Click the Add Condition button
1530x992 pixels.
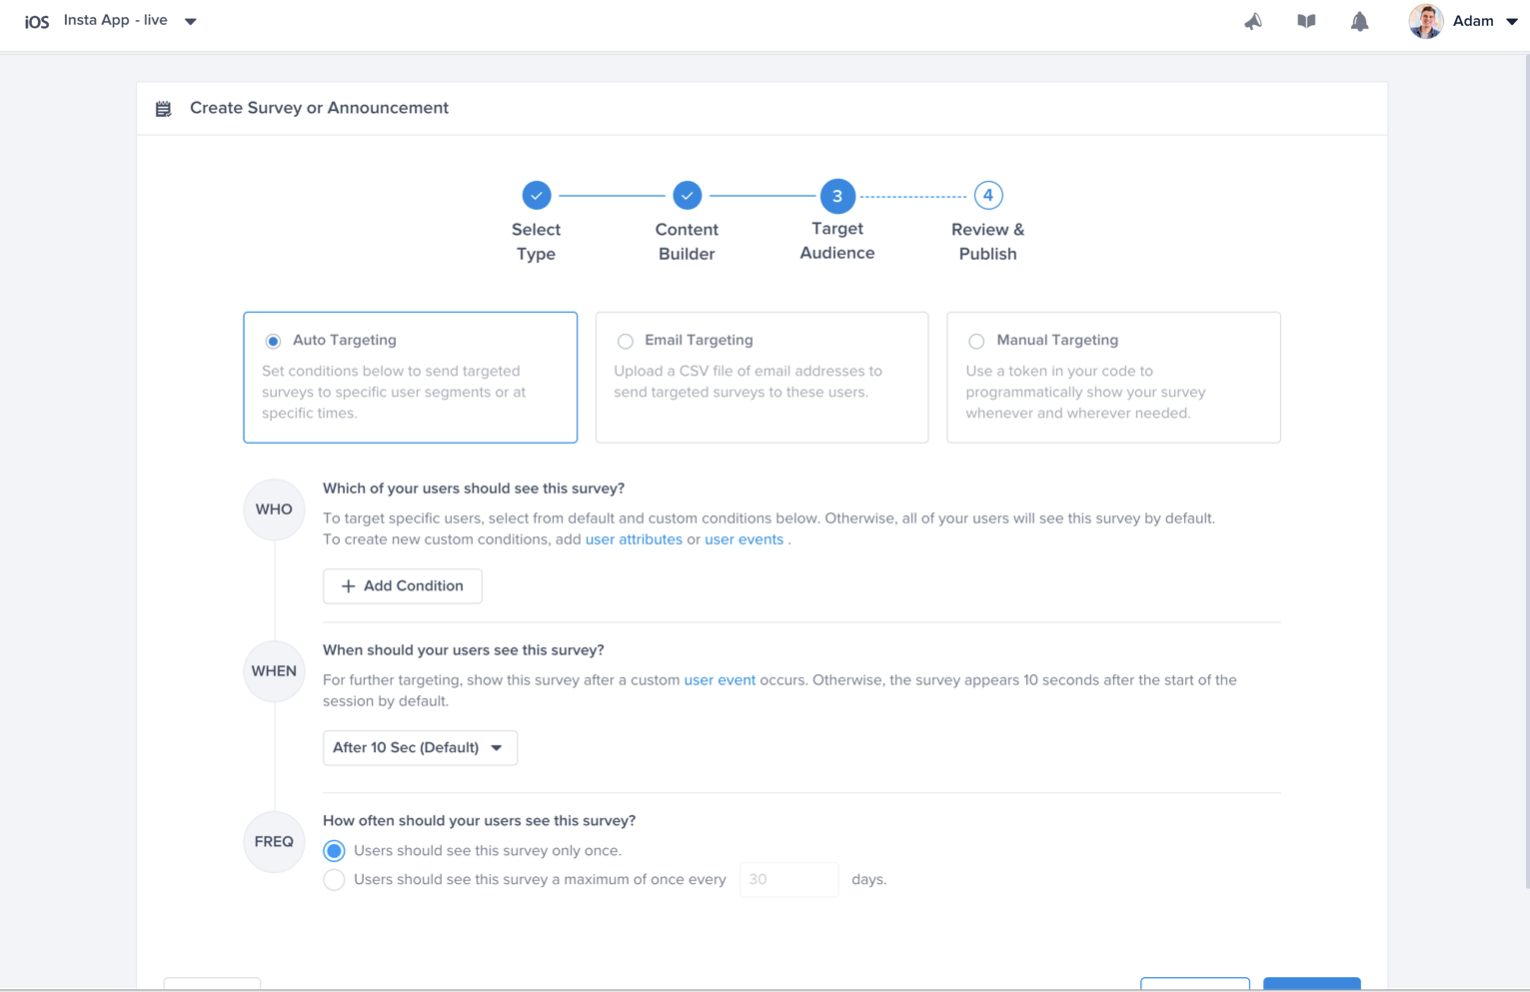[402, 586]
